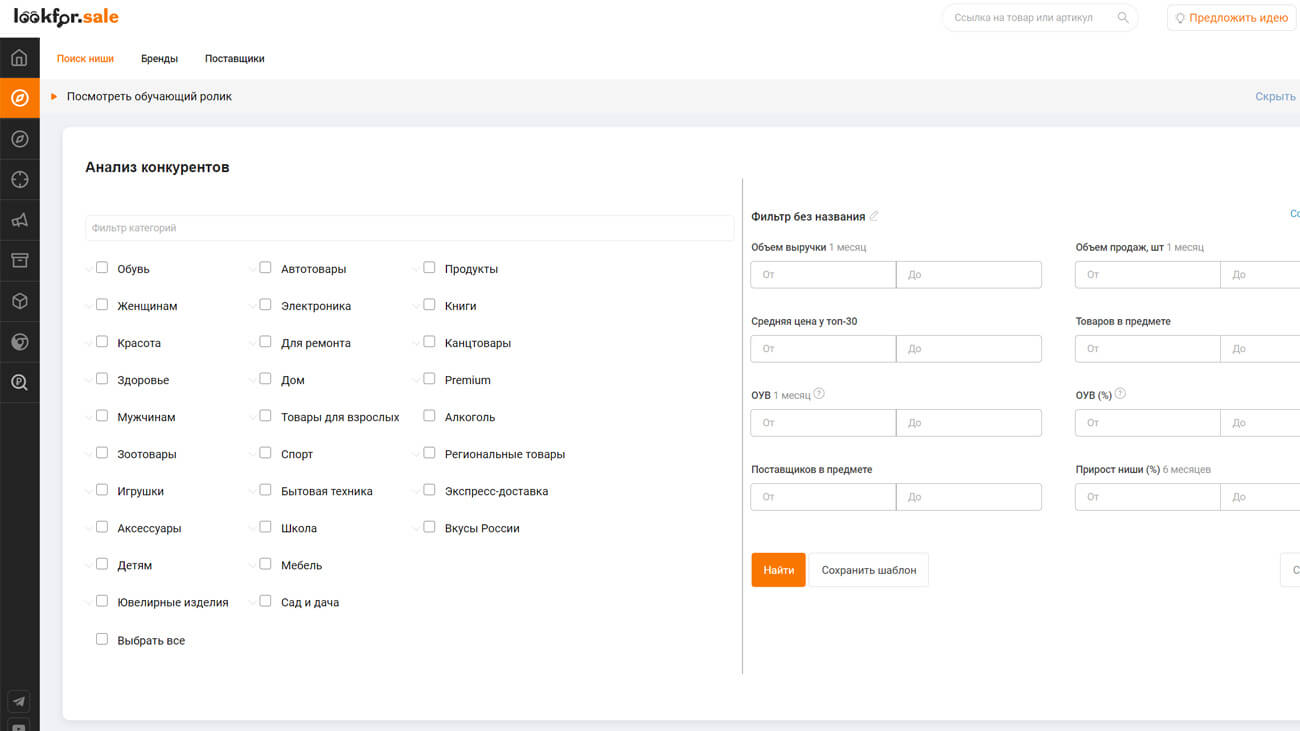Click the pencil icon to rename filter
Image resolution: width=1300 pixels, height=731 pixels.
874,216
